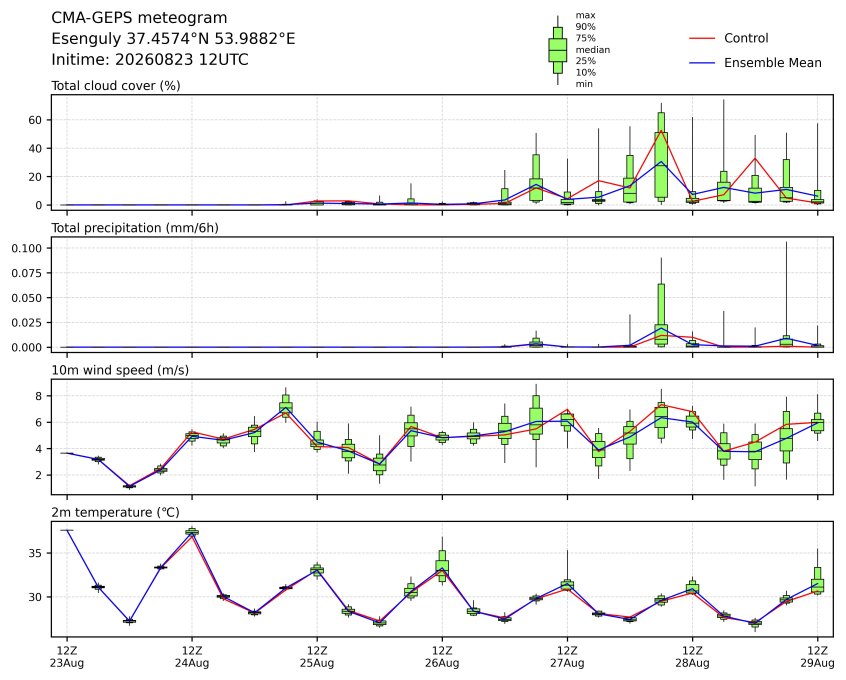Click the 'Initime: 20260823 12UTC' text

(x=150, y=59)
